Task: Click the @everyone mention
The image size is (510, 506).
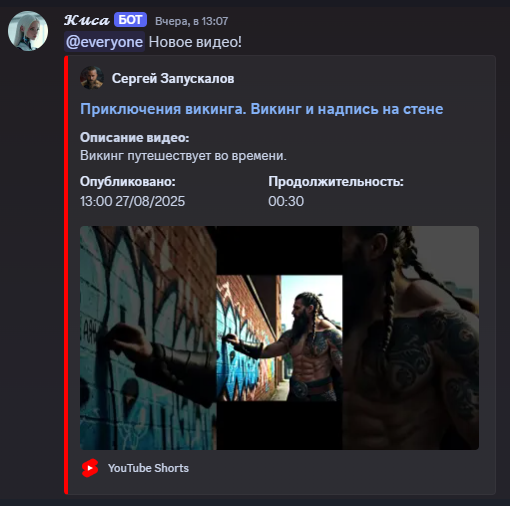Action: click(105, 42)
